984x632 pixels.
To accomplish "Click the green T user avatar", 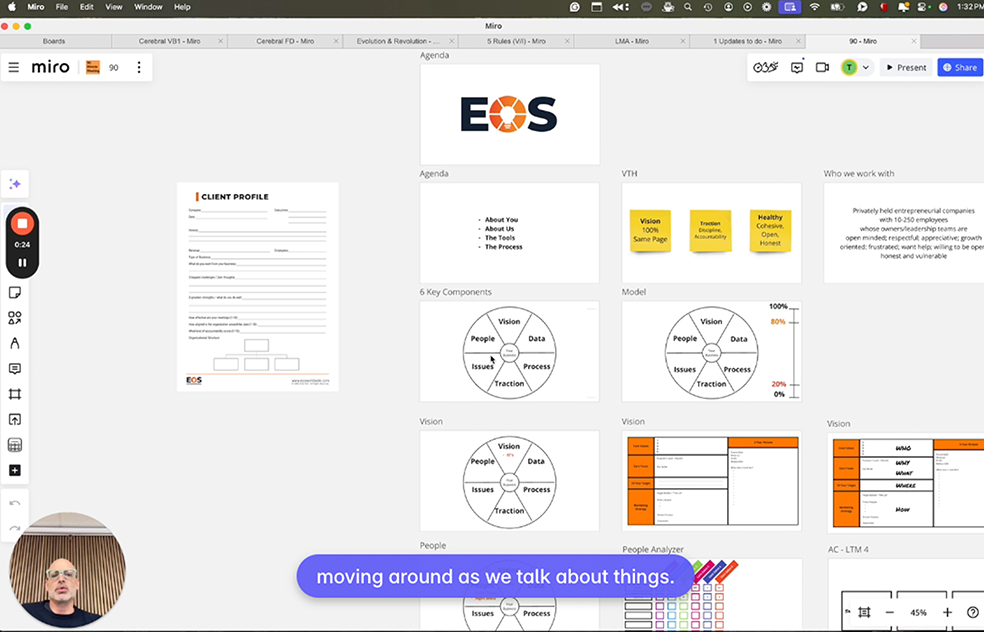I will click(x=849, y=67).
